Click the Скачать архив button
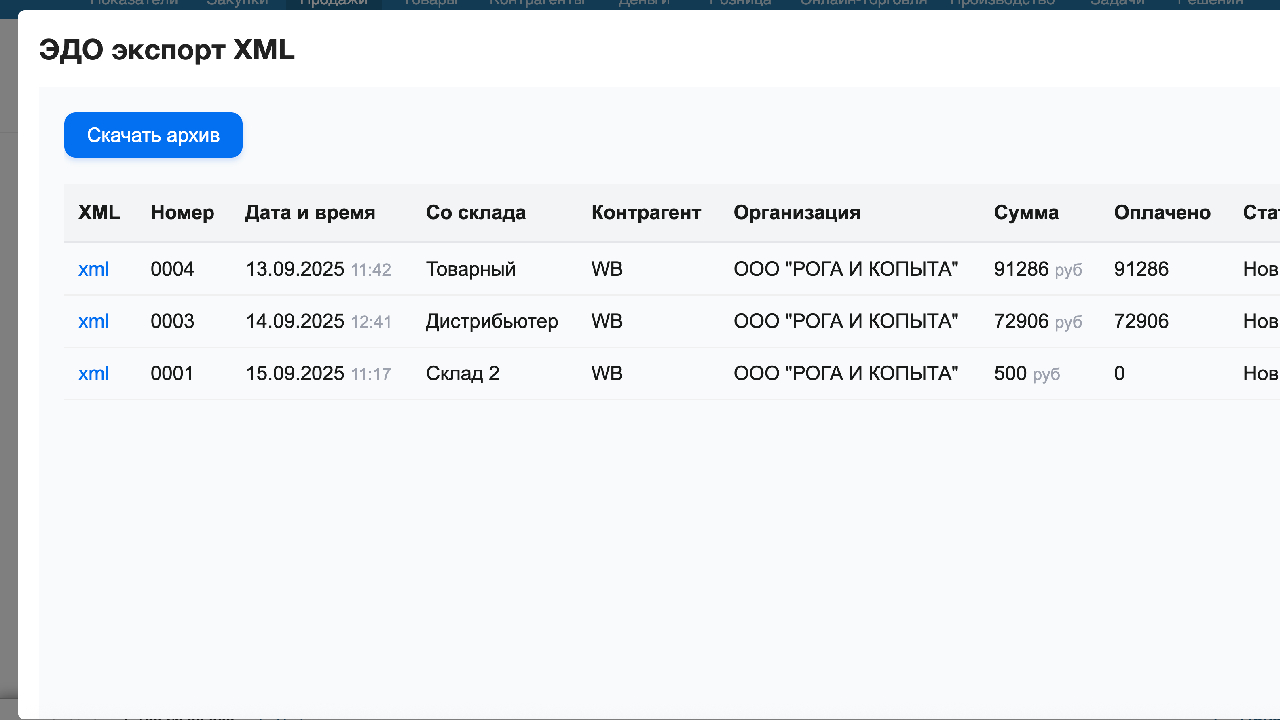 153,135
